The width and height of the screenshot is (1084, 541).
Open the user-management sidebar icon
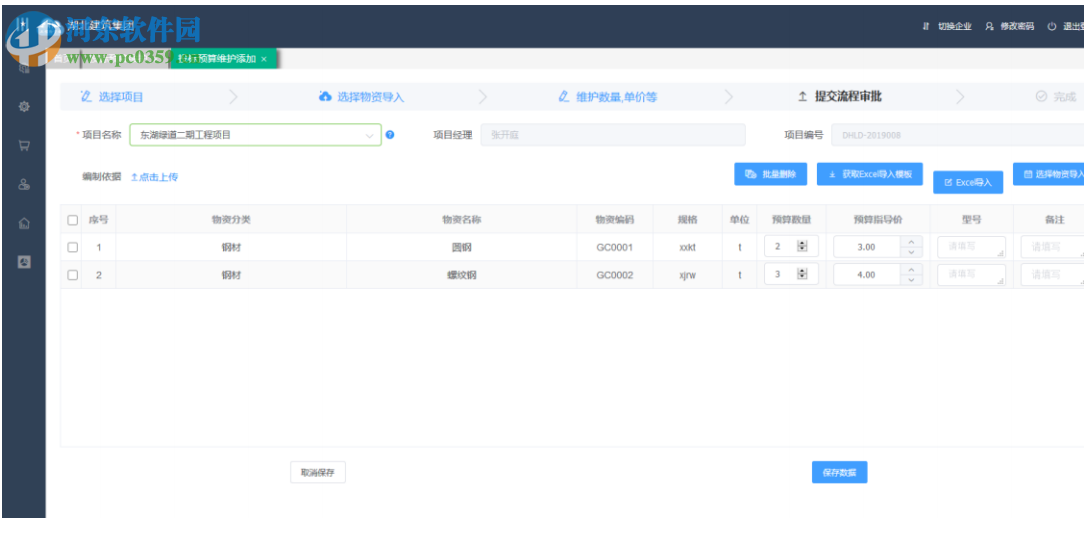coord(24,184)
